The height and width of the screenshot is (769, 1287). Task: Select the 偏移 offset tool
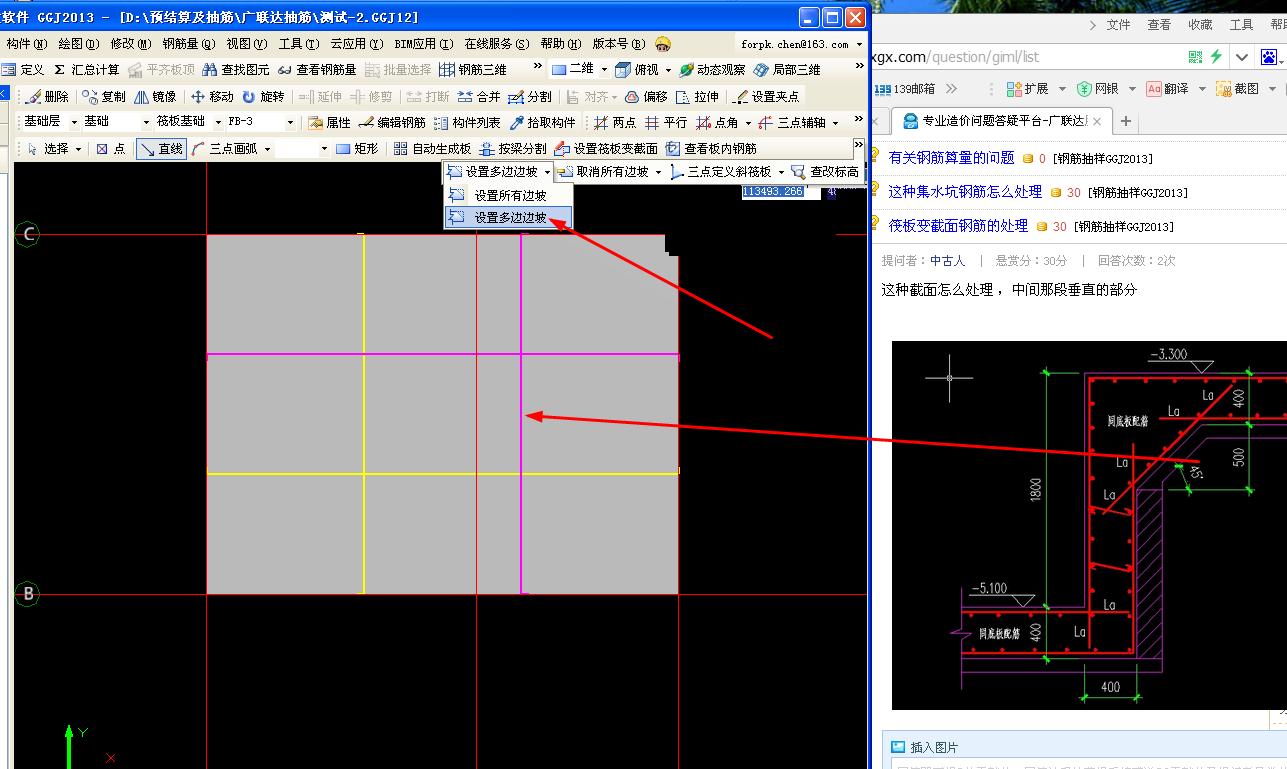tap(646, 96)
